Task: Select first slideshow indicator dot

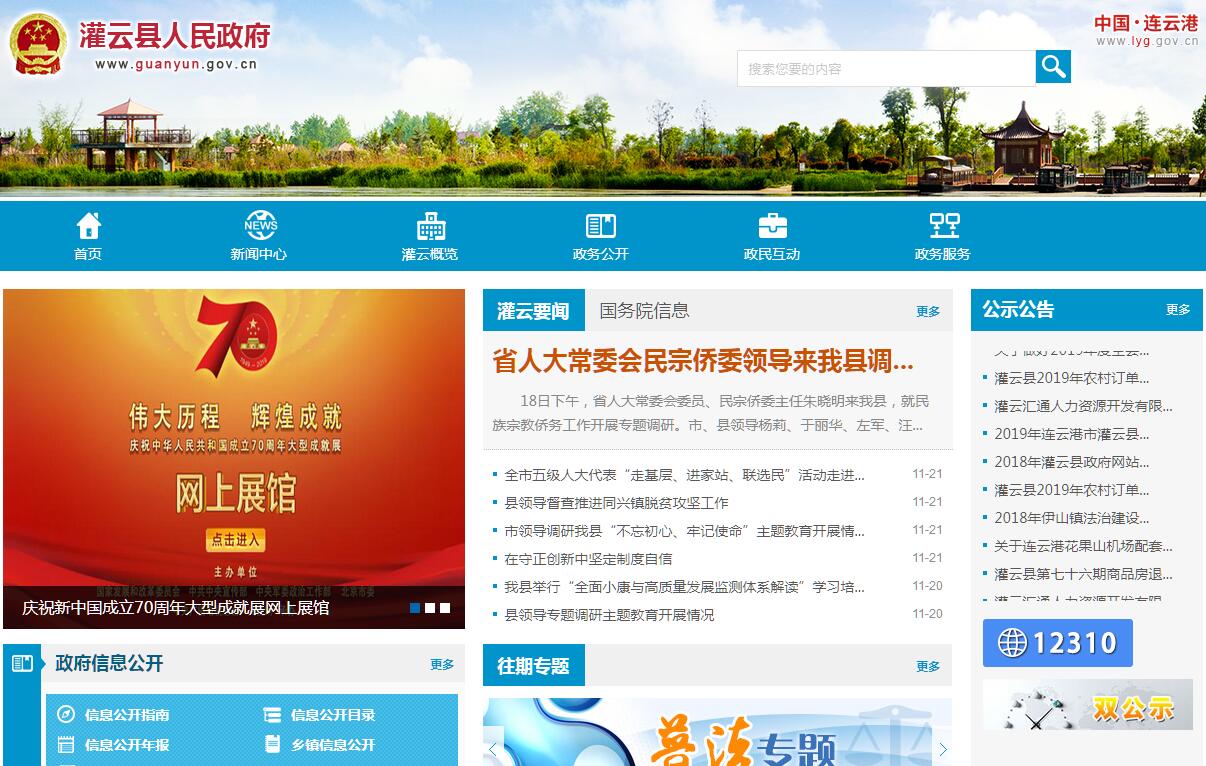Action: tap(415, 607)
